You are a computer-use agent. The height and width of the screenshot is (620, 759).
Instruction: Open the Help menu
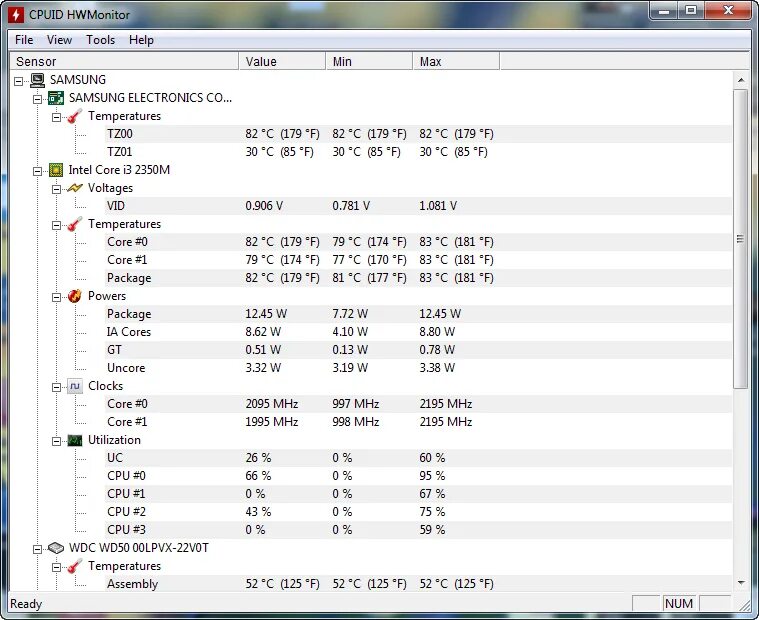pyautogui.click(x=141, y=40)
